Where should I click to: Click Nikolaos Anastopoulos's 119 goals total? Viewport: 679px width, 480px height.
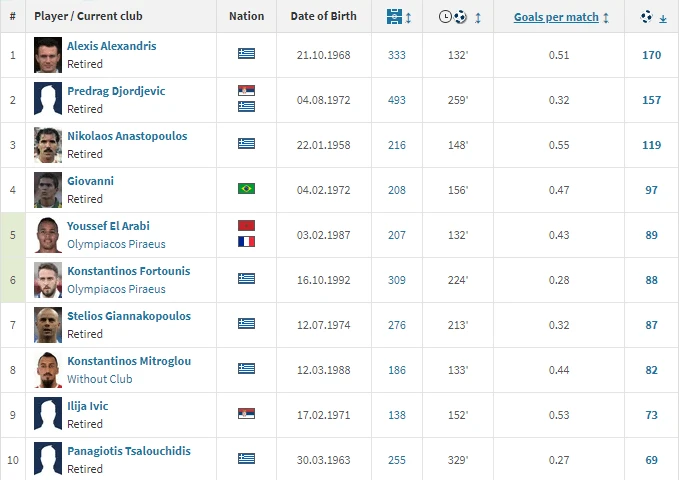coord(651,145)
